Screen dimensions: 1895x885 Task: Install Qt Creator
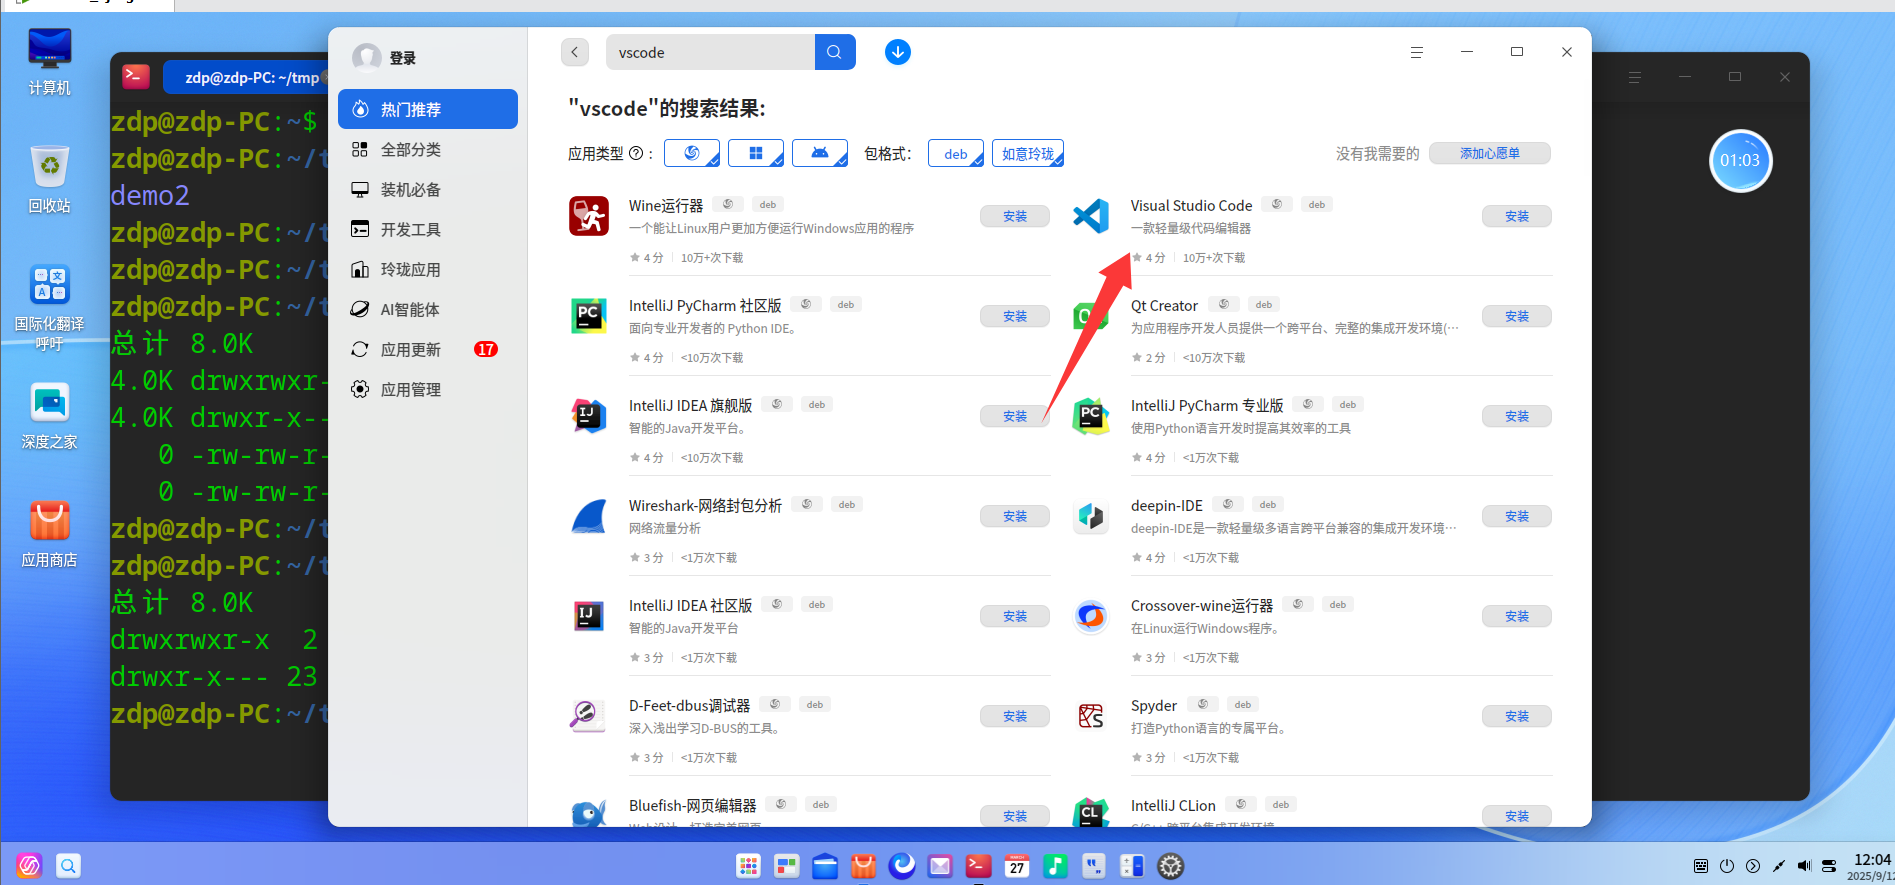pyautogui.click(x=1517, y=316)
